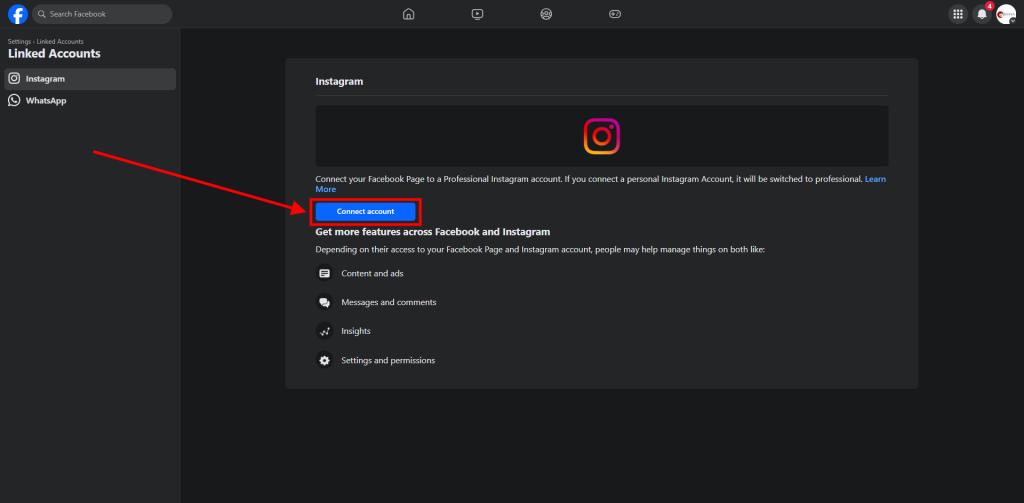Click the 'Messages and comments' text
Viewport: 1024px width, 503px height.
389,302
